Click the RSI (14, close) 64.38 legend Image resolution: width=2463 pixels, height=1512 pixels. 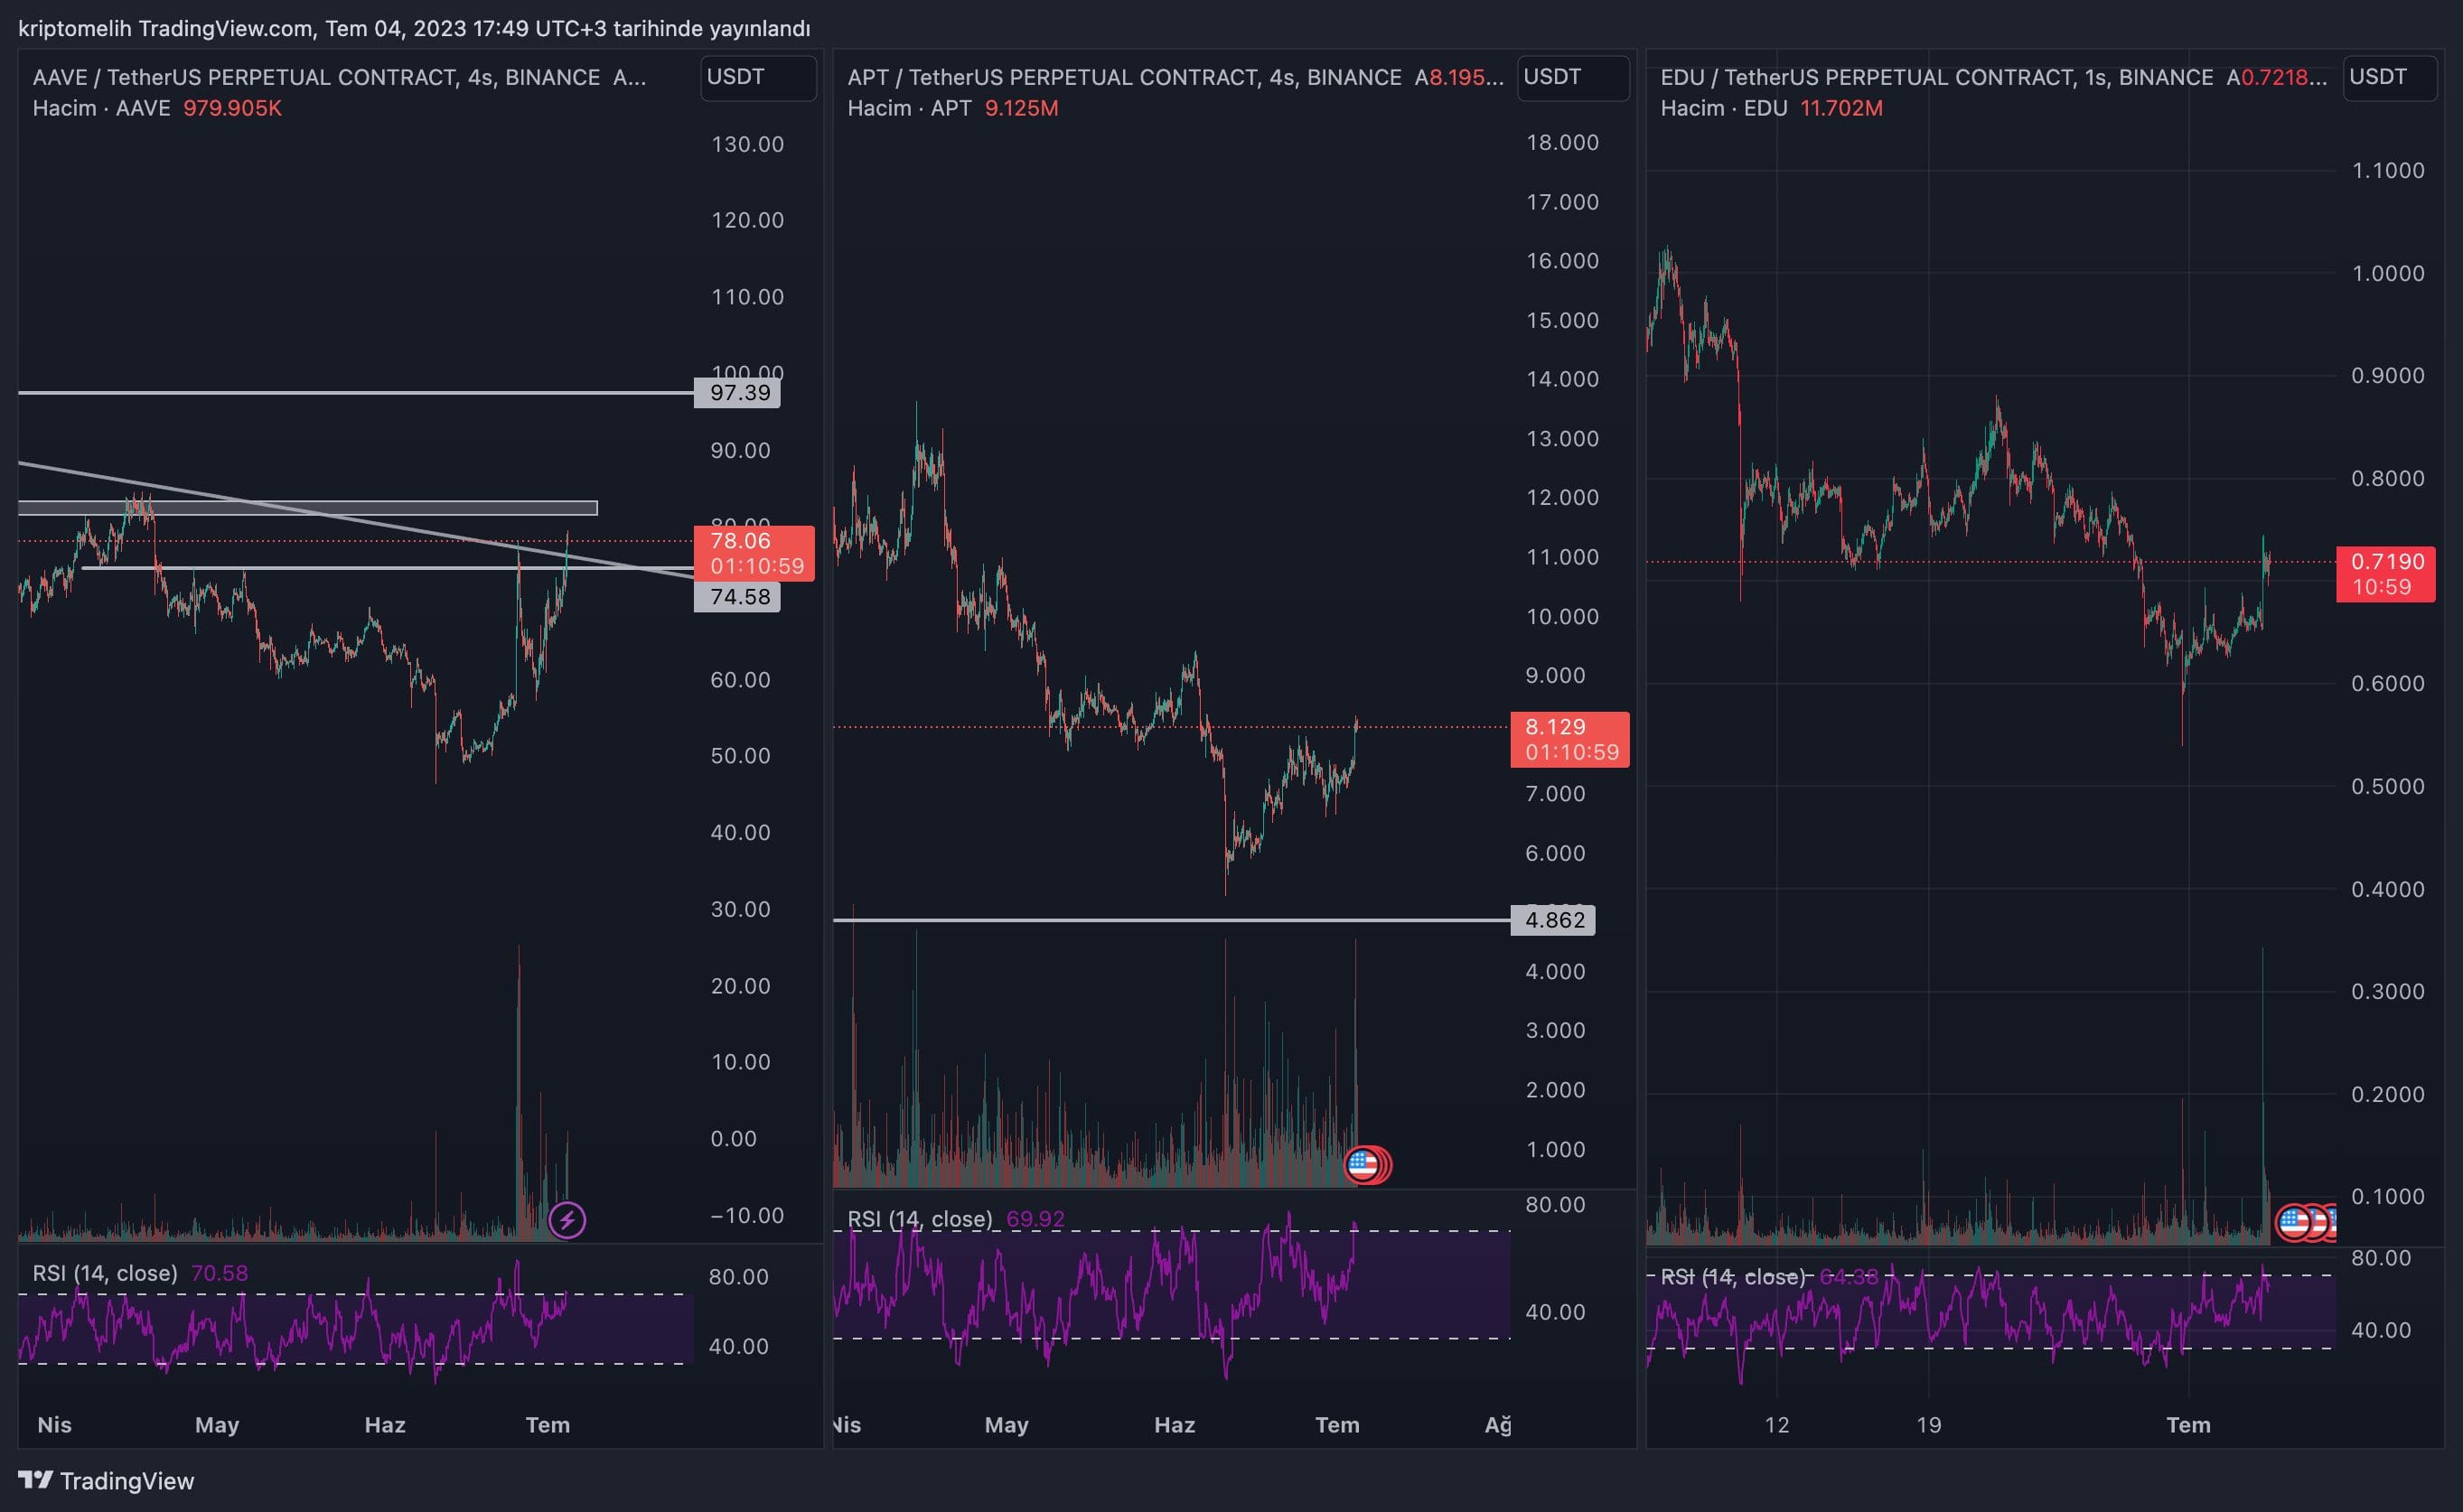click(x=1770, y=1277)
